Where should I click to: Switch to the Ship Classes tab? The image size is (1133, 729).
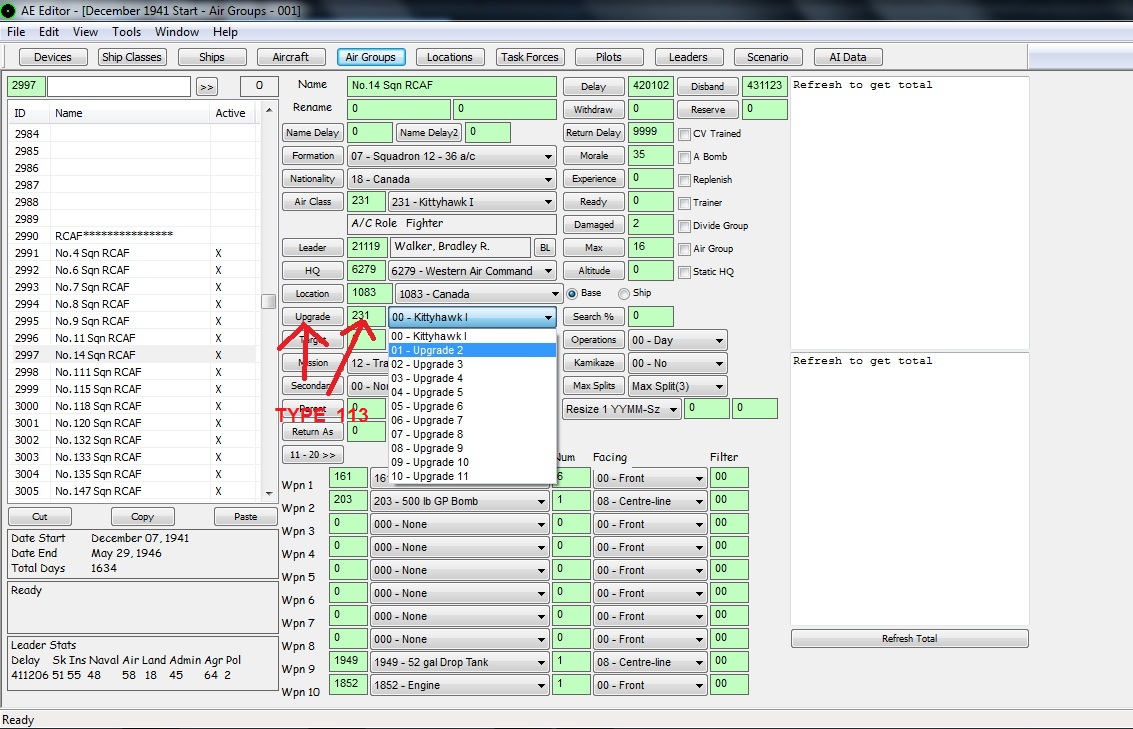coord(132,57)
